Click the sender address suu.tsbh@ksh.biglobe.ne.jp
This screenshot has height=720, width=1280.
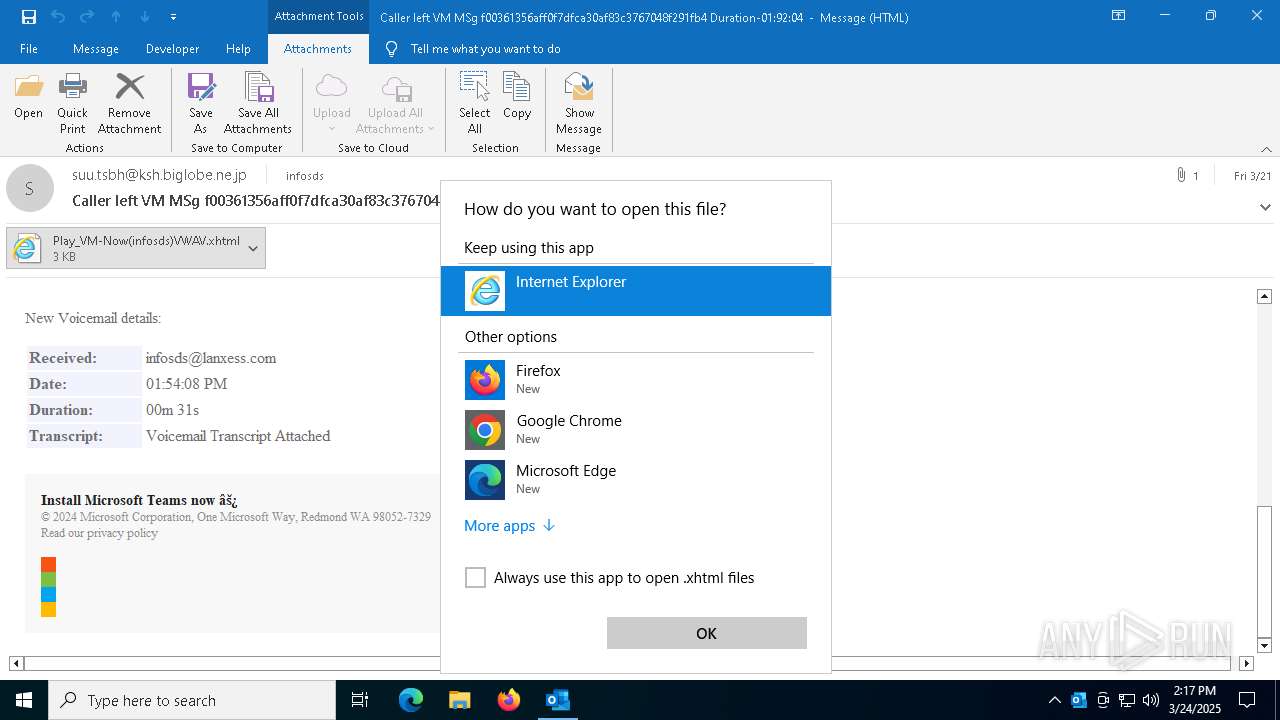click(x=159, y=175)
